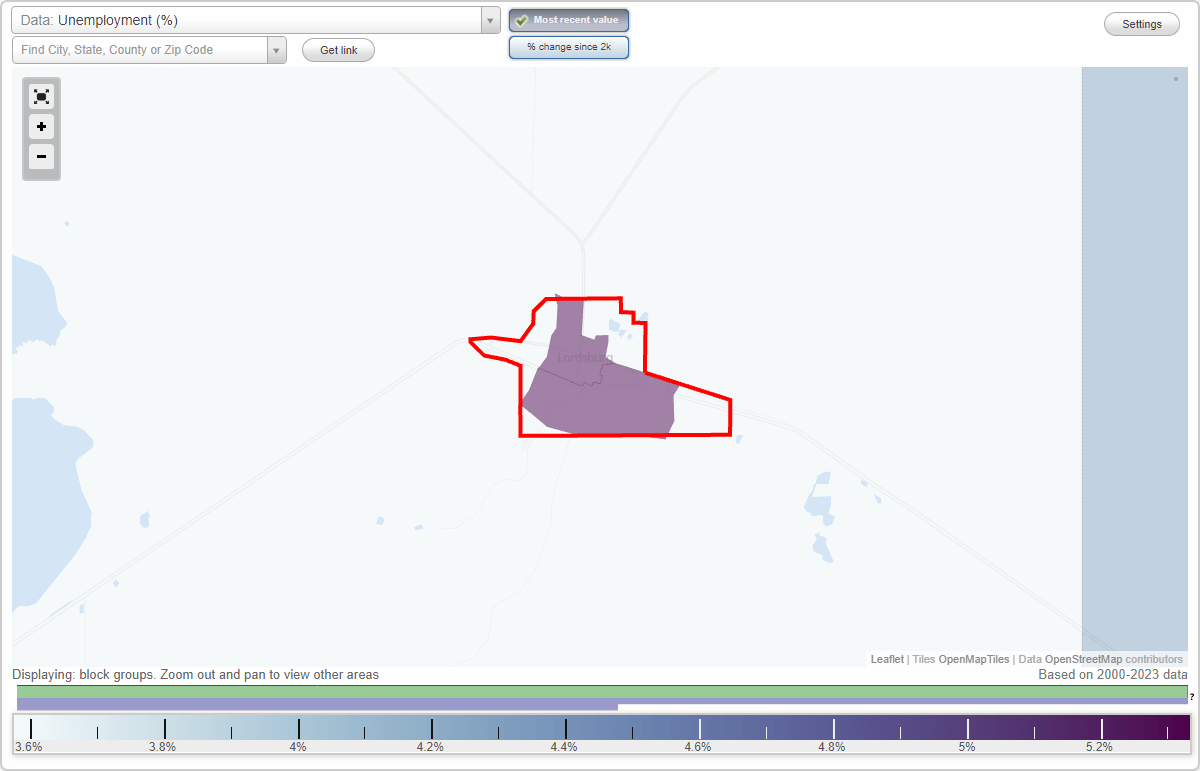This screenshot has width=1200, height=771.
Task: Zoom in using the plus icon
Action: coord(41,127)
